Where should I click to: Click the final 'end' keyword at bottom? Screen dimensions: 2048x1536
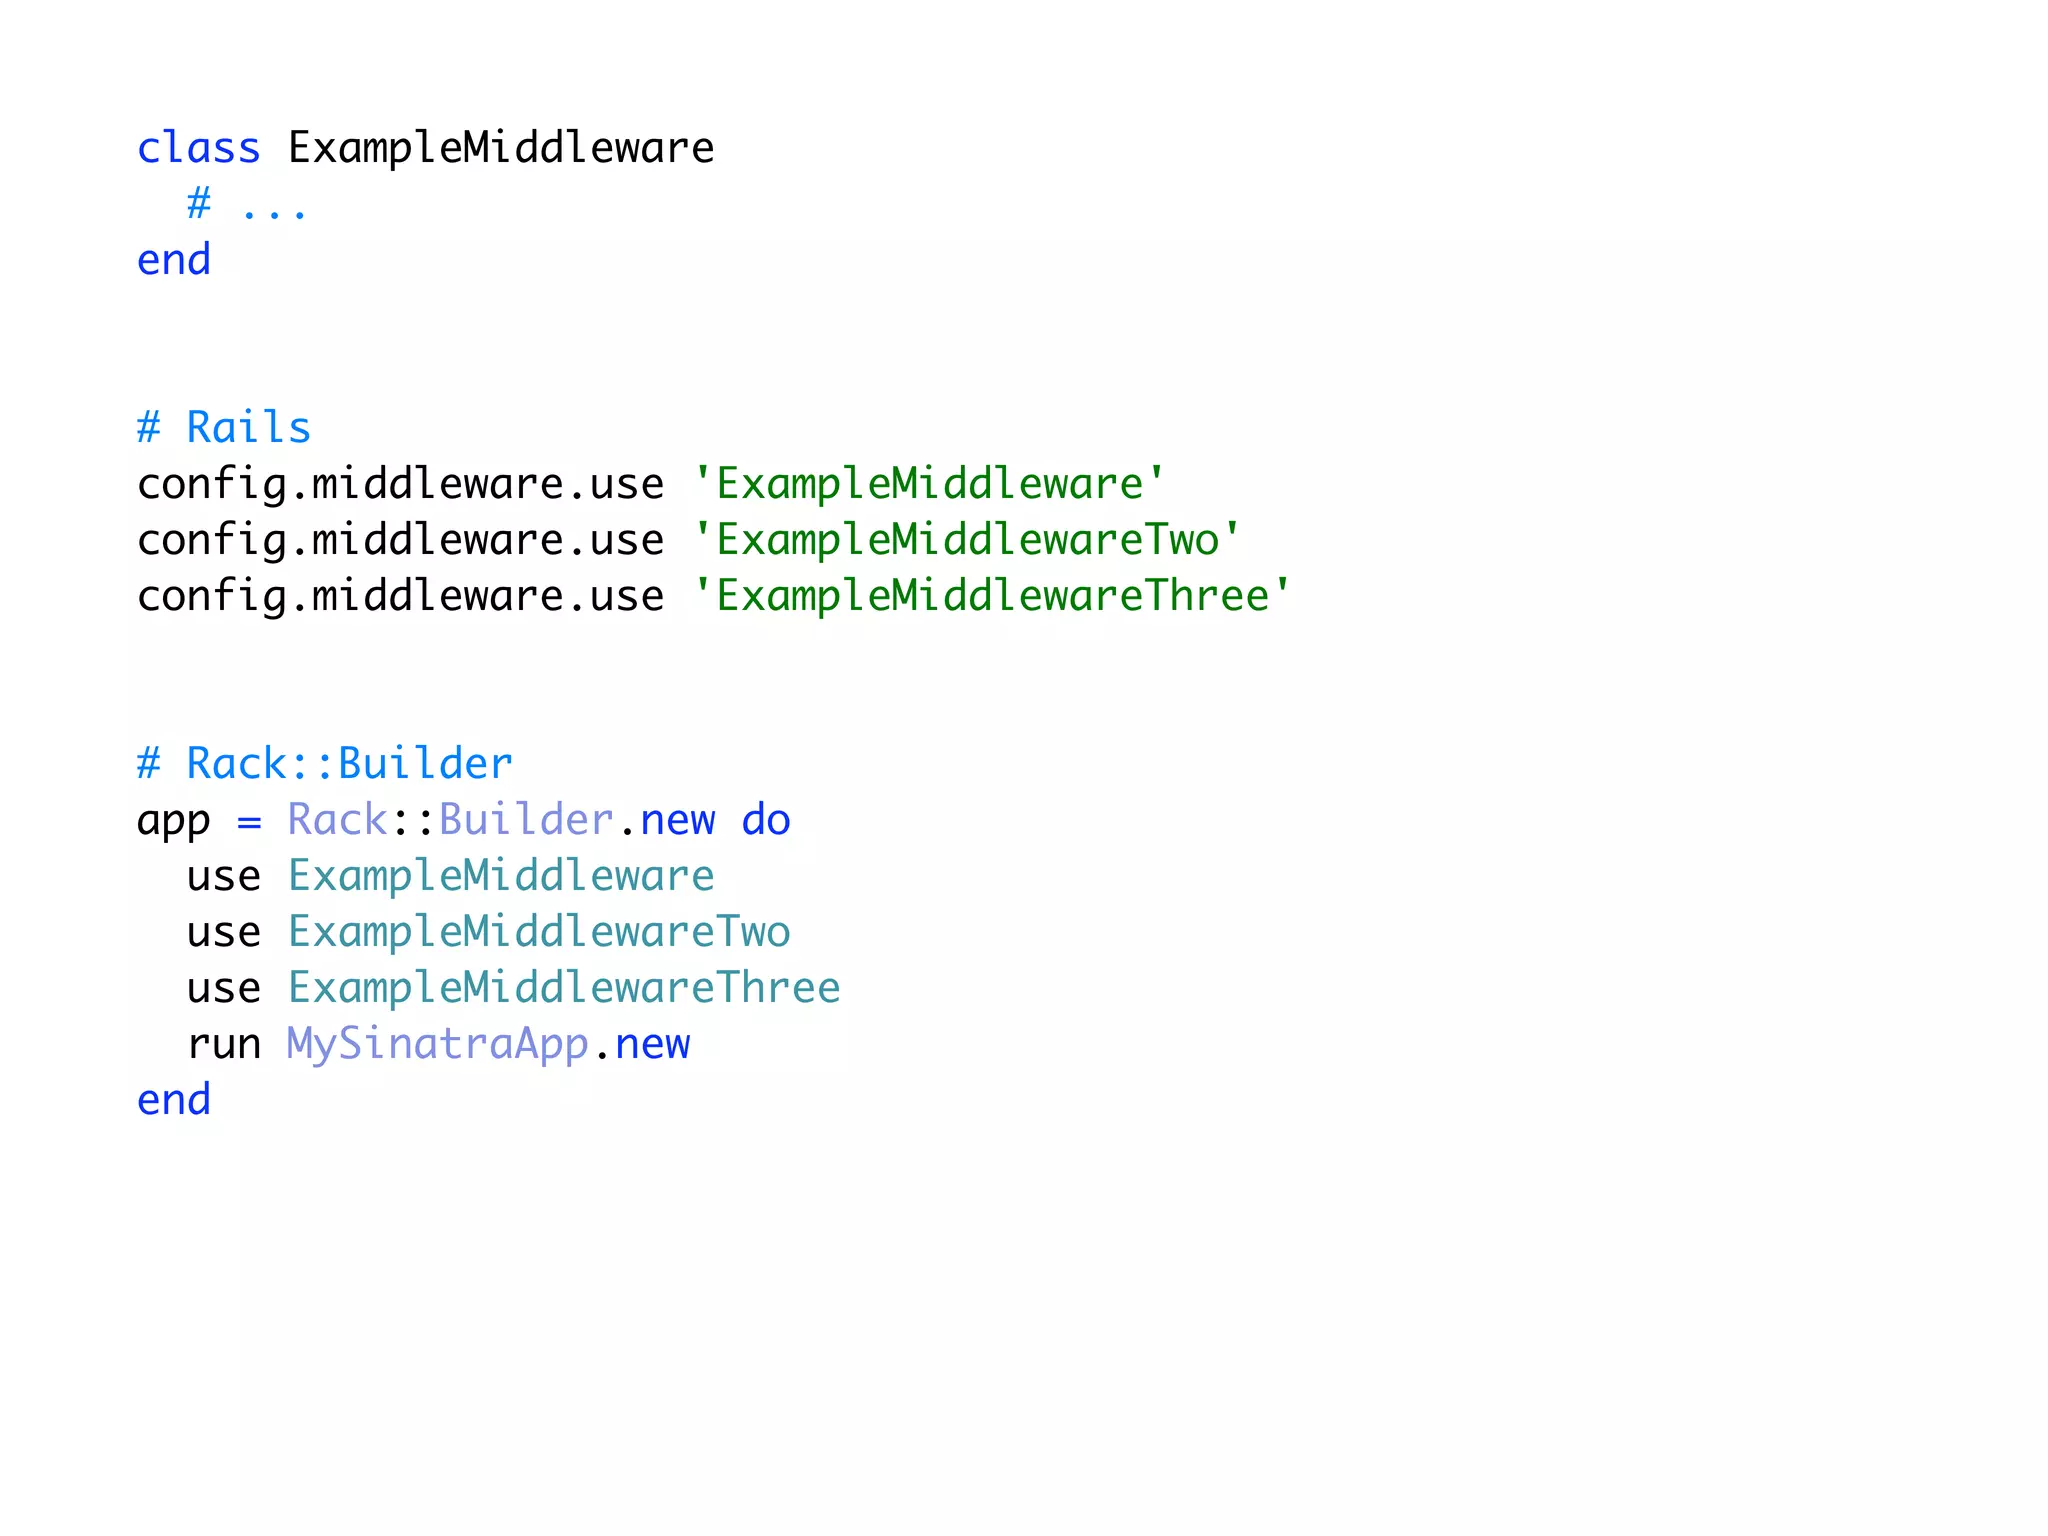(x=174, y=1100)
